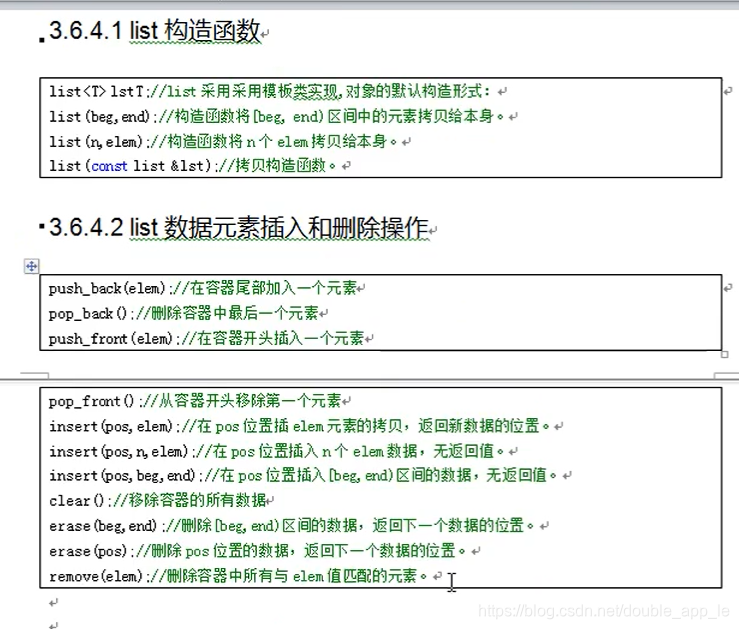Click heading '3.6.4.2 list 数据元素插入和删除操作'
The image size is (739, 629).
point(239,228)
